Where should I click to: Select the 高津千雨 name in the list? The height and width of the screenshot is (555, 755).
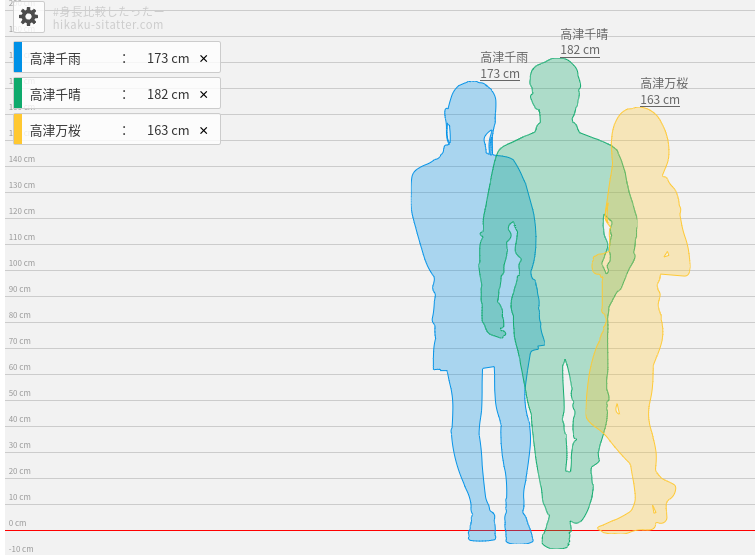click(x=56, y=59)
